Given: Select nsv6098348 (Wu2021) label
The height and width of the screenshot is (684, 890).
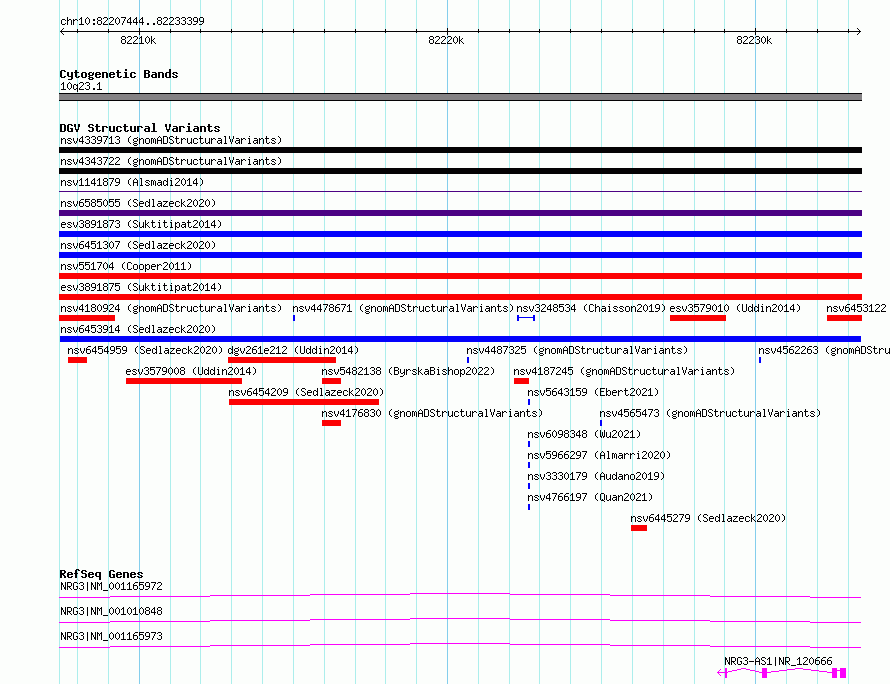Looking at the screenshot, I should 584,434.
